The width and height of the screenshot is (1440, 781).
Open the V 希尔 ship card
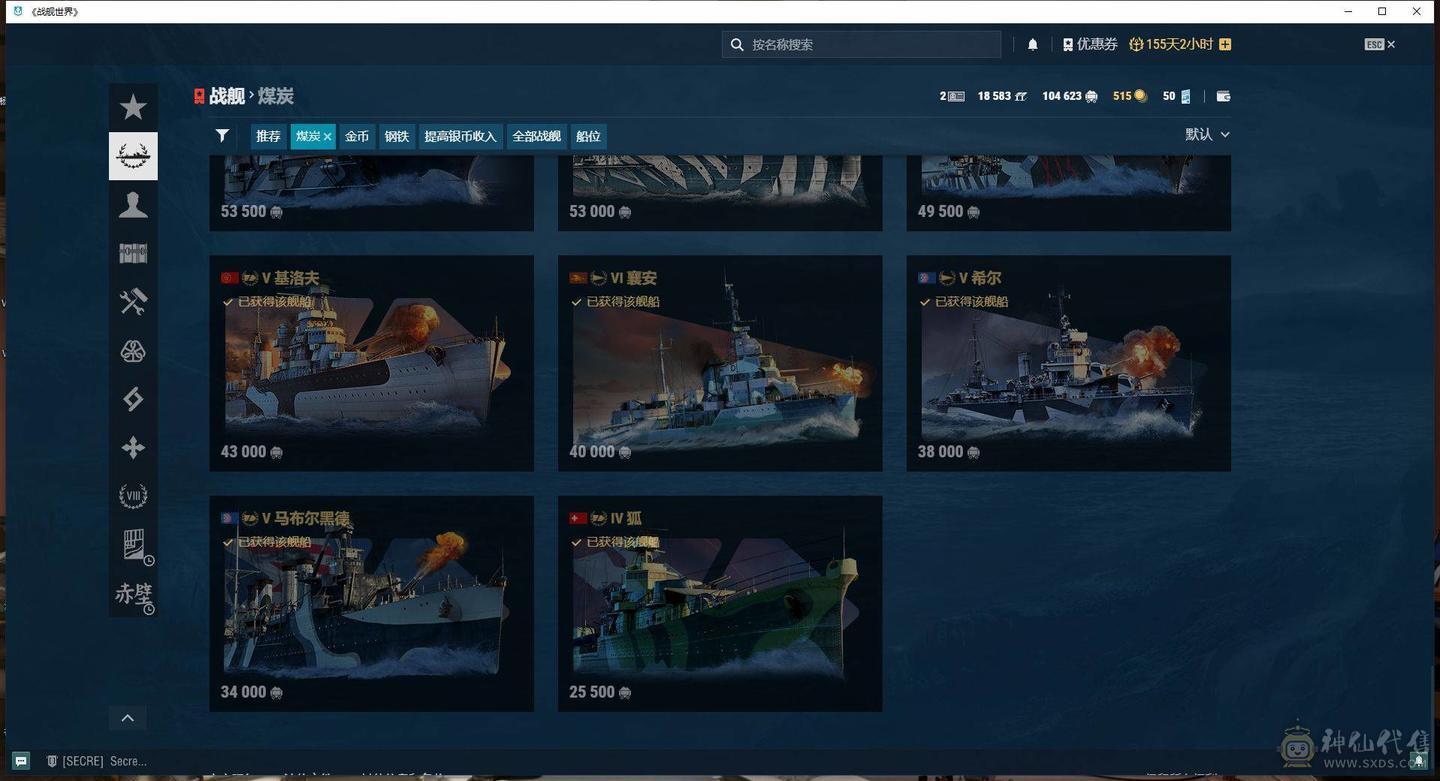[1068, 363]
